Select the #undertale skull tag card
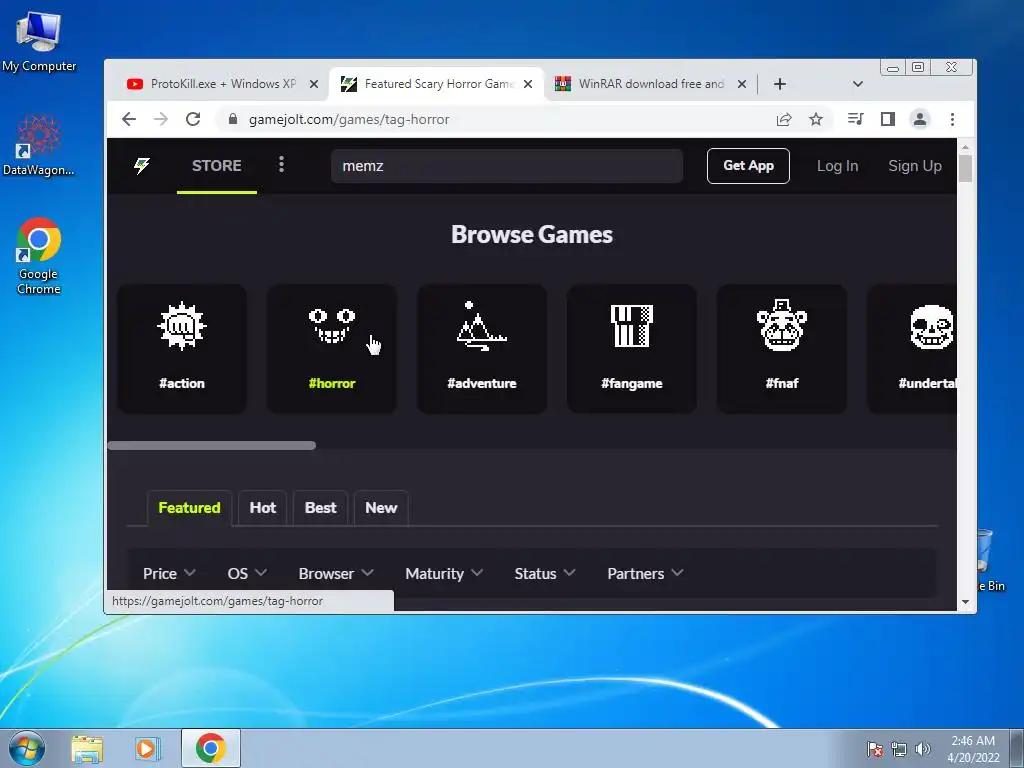 tap(912, 348)
